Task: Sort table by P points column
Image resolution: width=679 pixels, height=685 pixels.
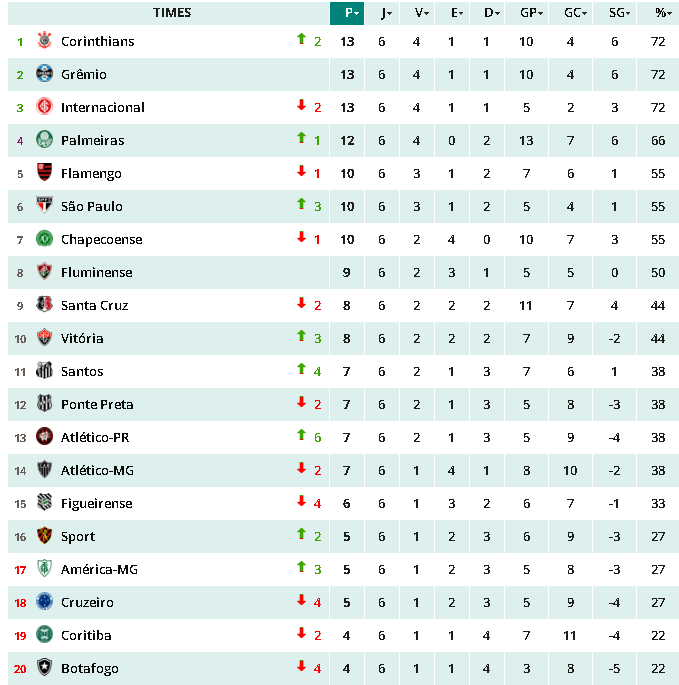Action: click(x=350, y=13)
